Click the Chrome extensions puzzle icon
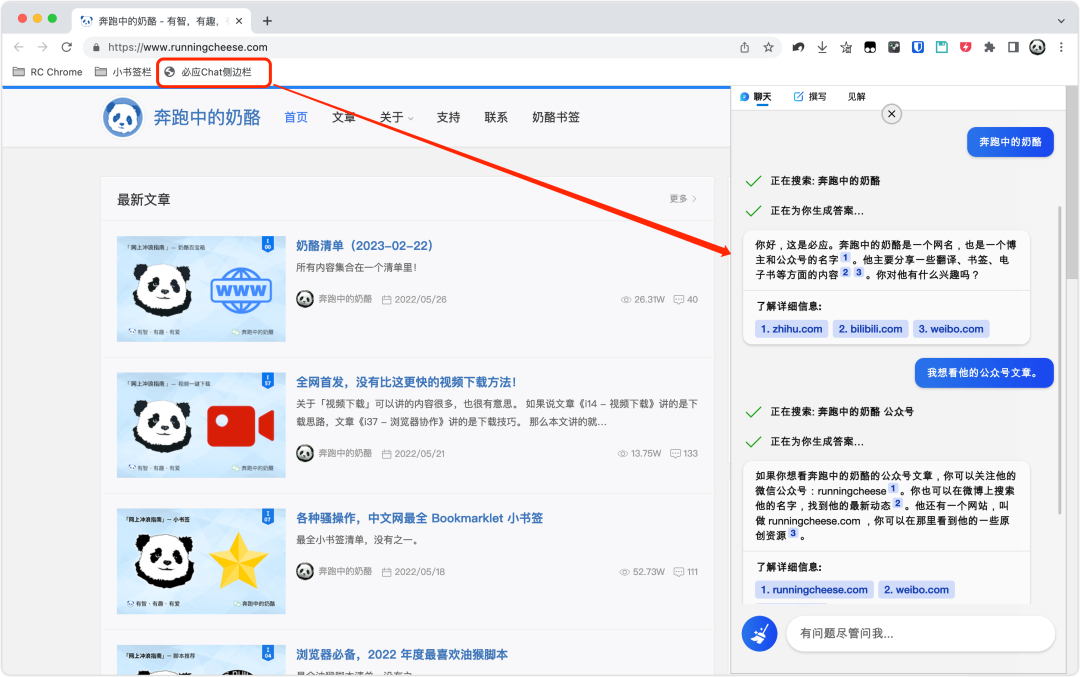Screen dimensions: 1080x677 (x=989, y=47)
